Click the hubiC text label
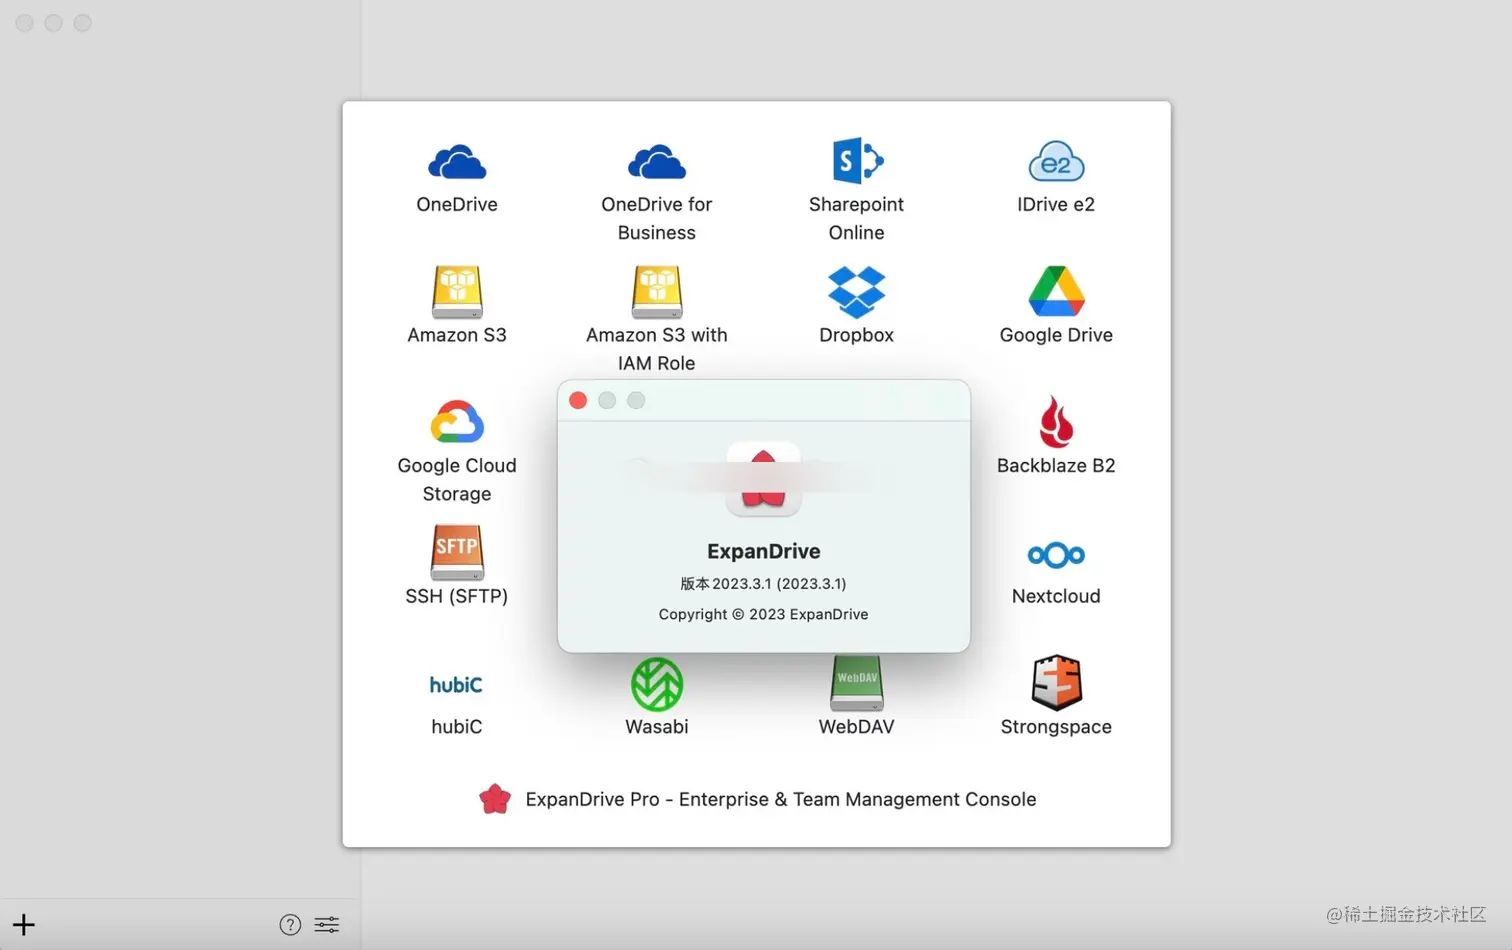Viewport: 1512px width, 950px height. click(x=457, y=727)
